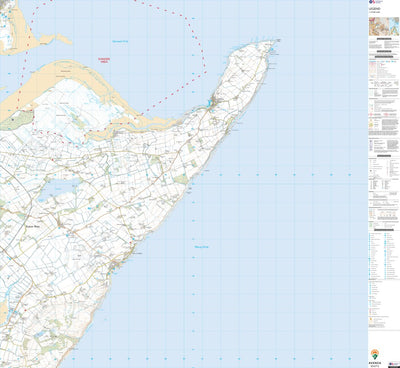Viewport: 400px width, 368px height.
Task: Click the green woodland area beside the sands
Action: [x=17, y=120]
